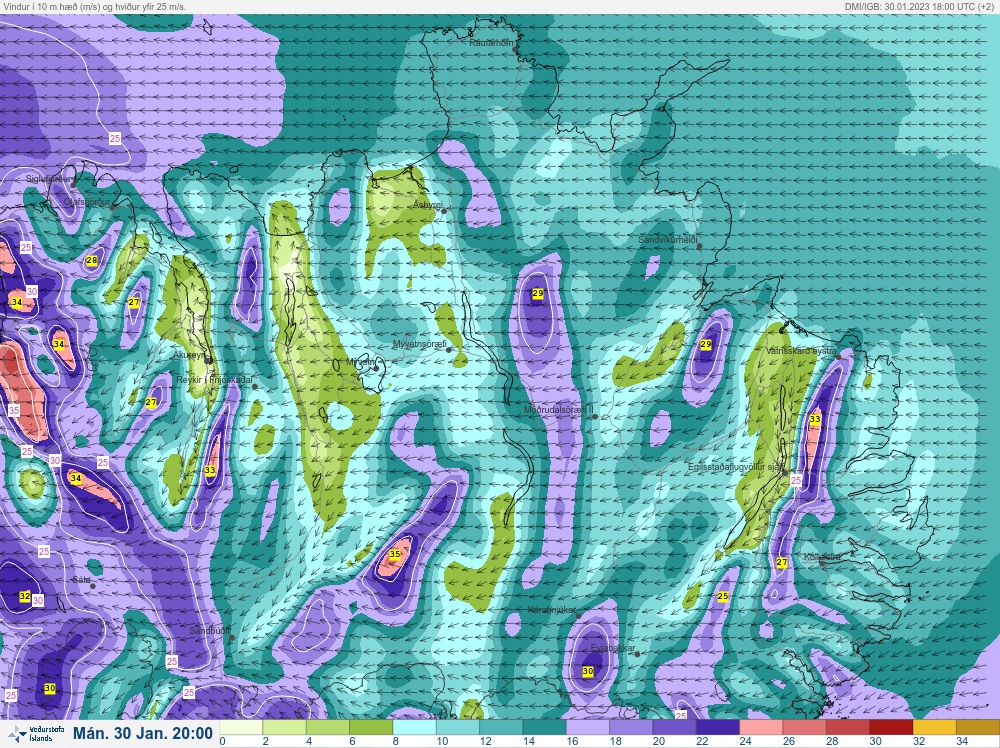Click the DMI/IGB 30.01.2023 18:00 UTC label

[x=918, y=6]
